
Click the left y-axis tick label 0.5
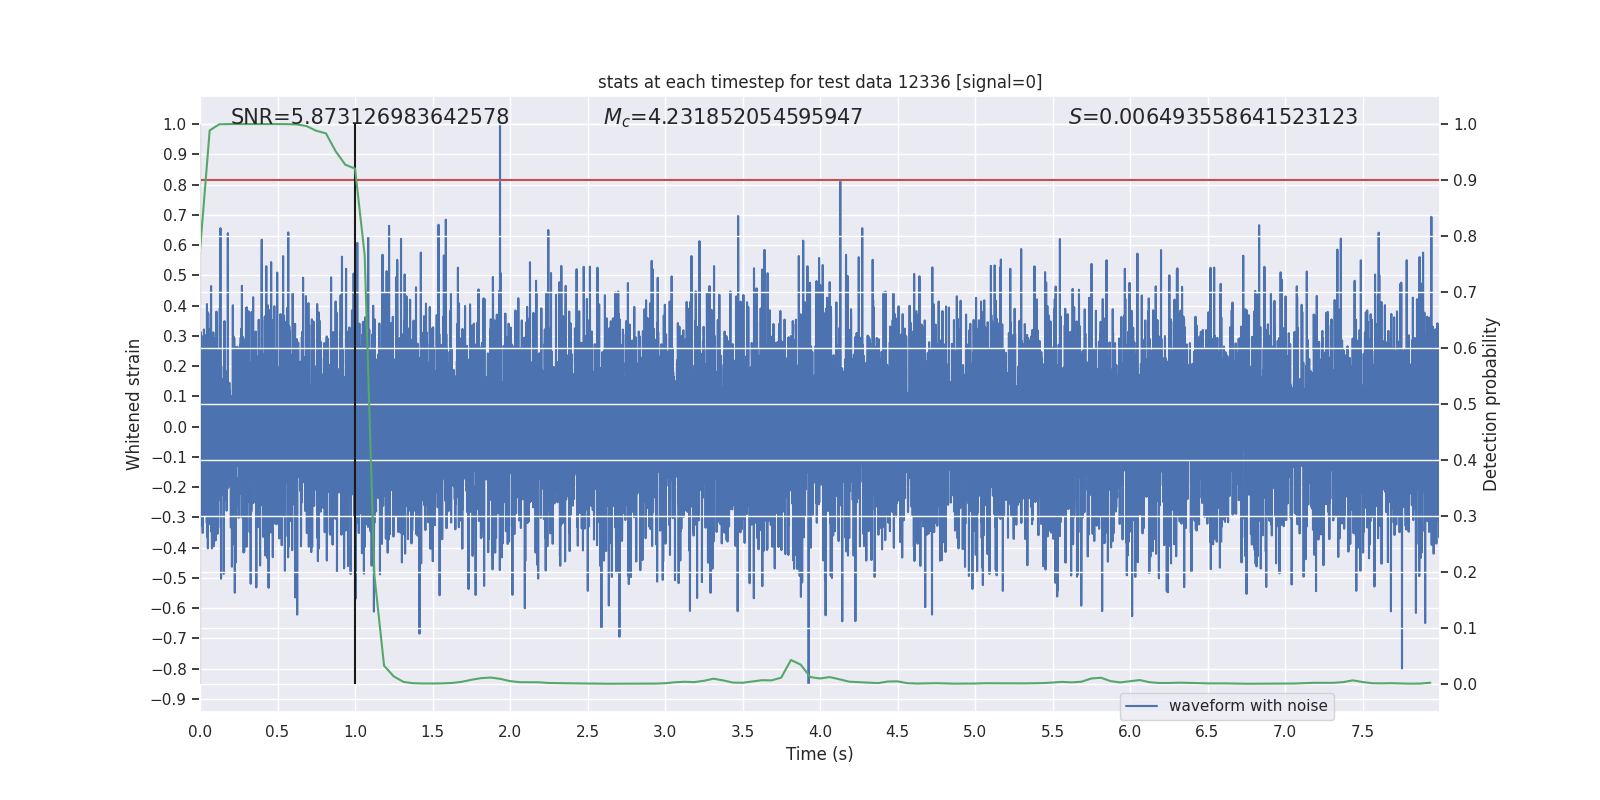(174, 276)
